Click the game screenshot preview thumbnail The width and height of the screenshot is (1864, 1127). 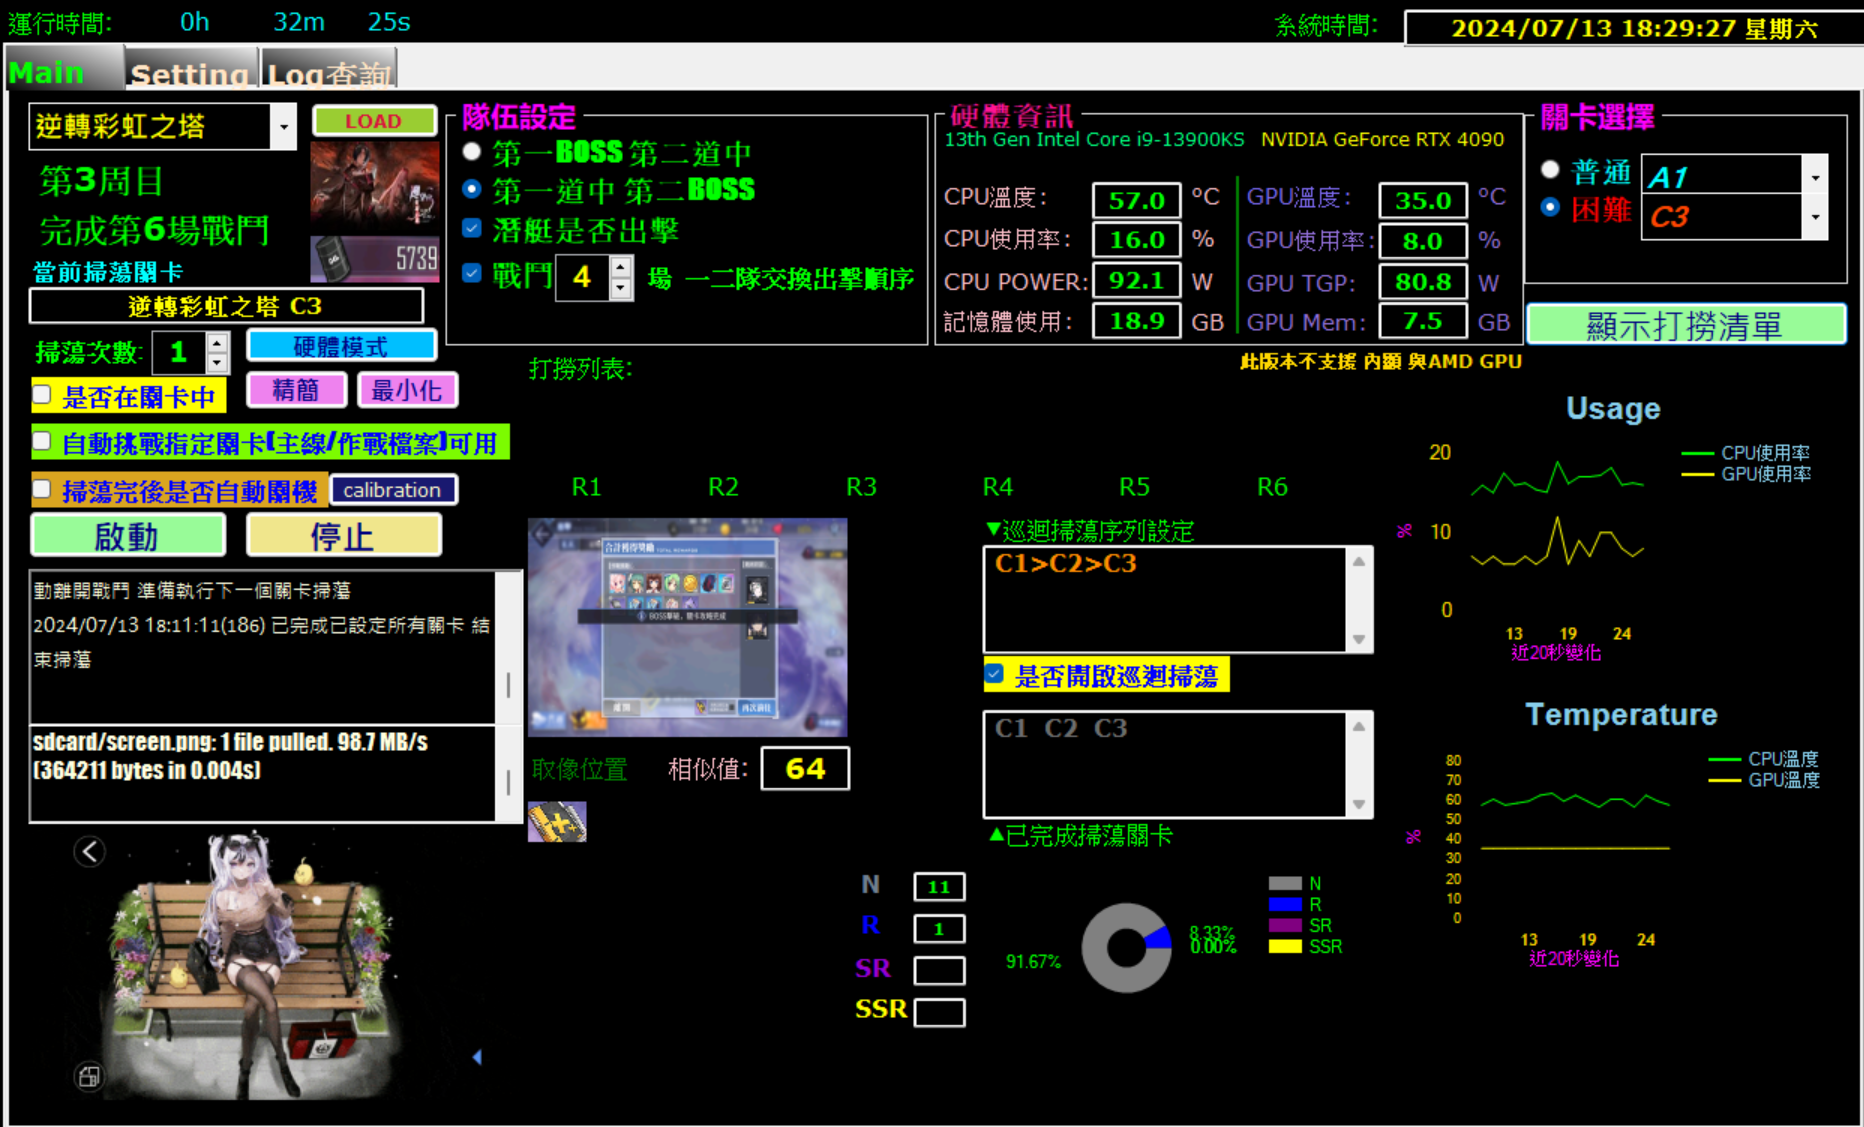pos(687,627)
